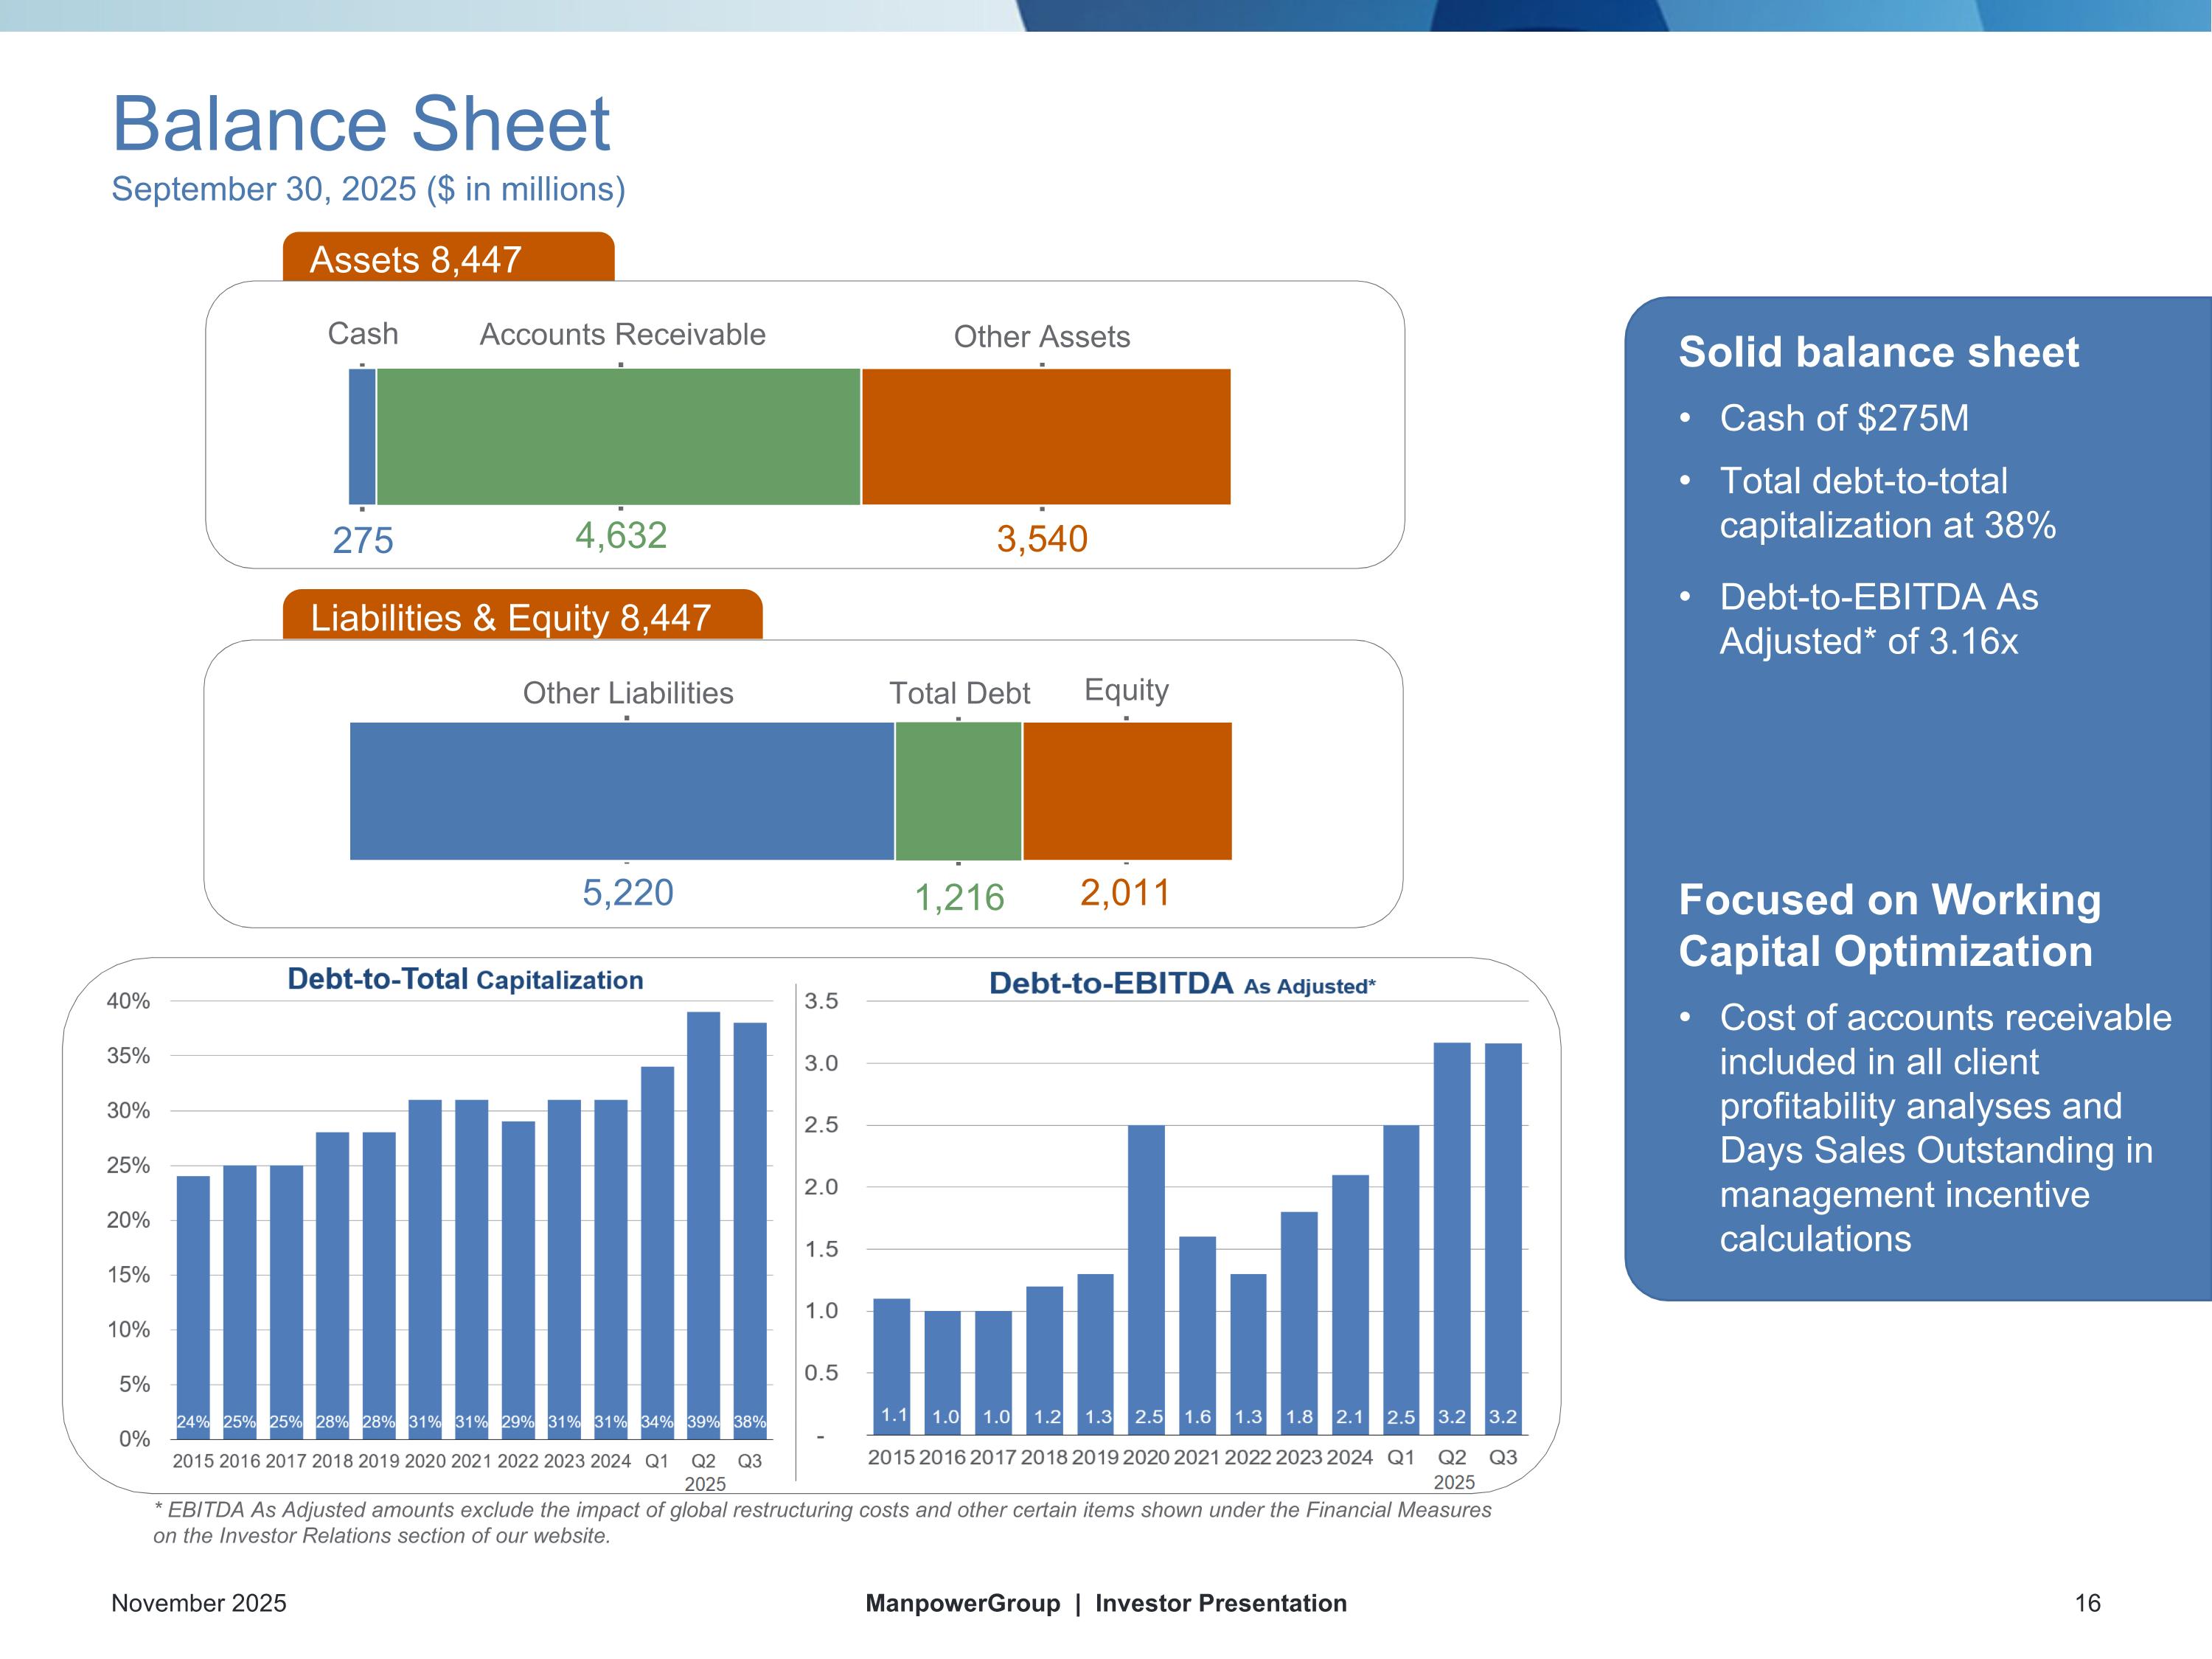This screenshot has width=2212, height=1659.
Task: Click the Balance Sheet title
Action: (360, 124)
